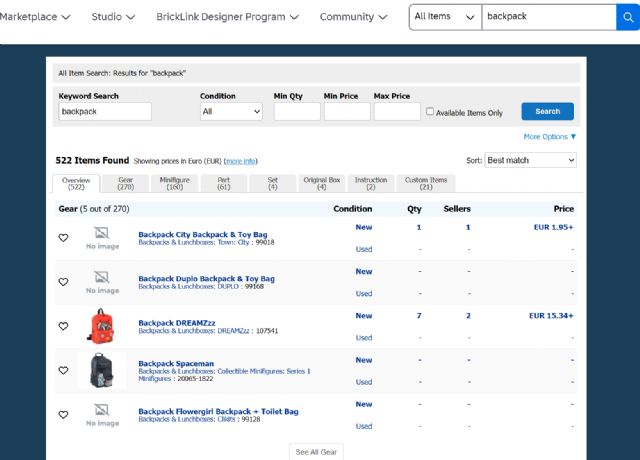Heart the Backpack Flowergirl item

click(x=63, y=414)
